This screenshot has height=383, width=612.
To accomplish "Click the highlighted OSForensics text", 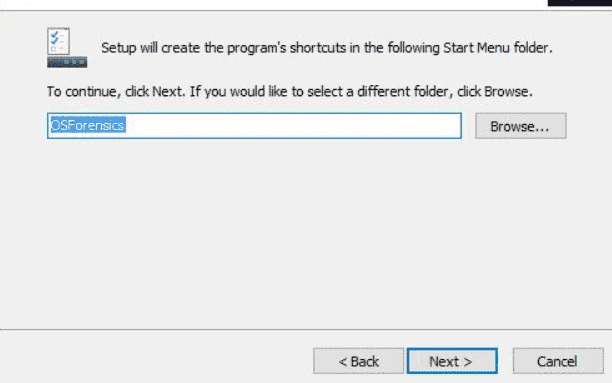I will (88, 125).
